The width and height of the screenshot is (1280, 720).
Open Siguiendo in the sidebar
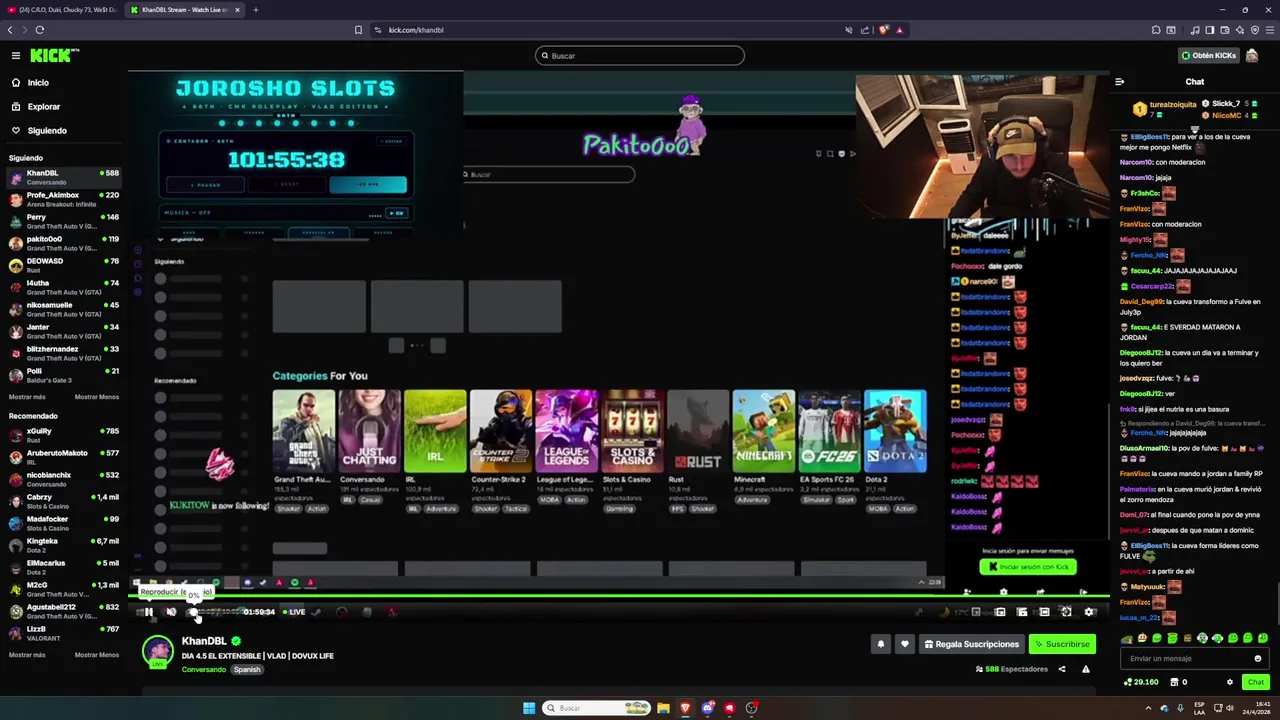click(x=39, y=131)
